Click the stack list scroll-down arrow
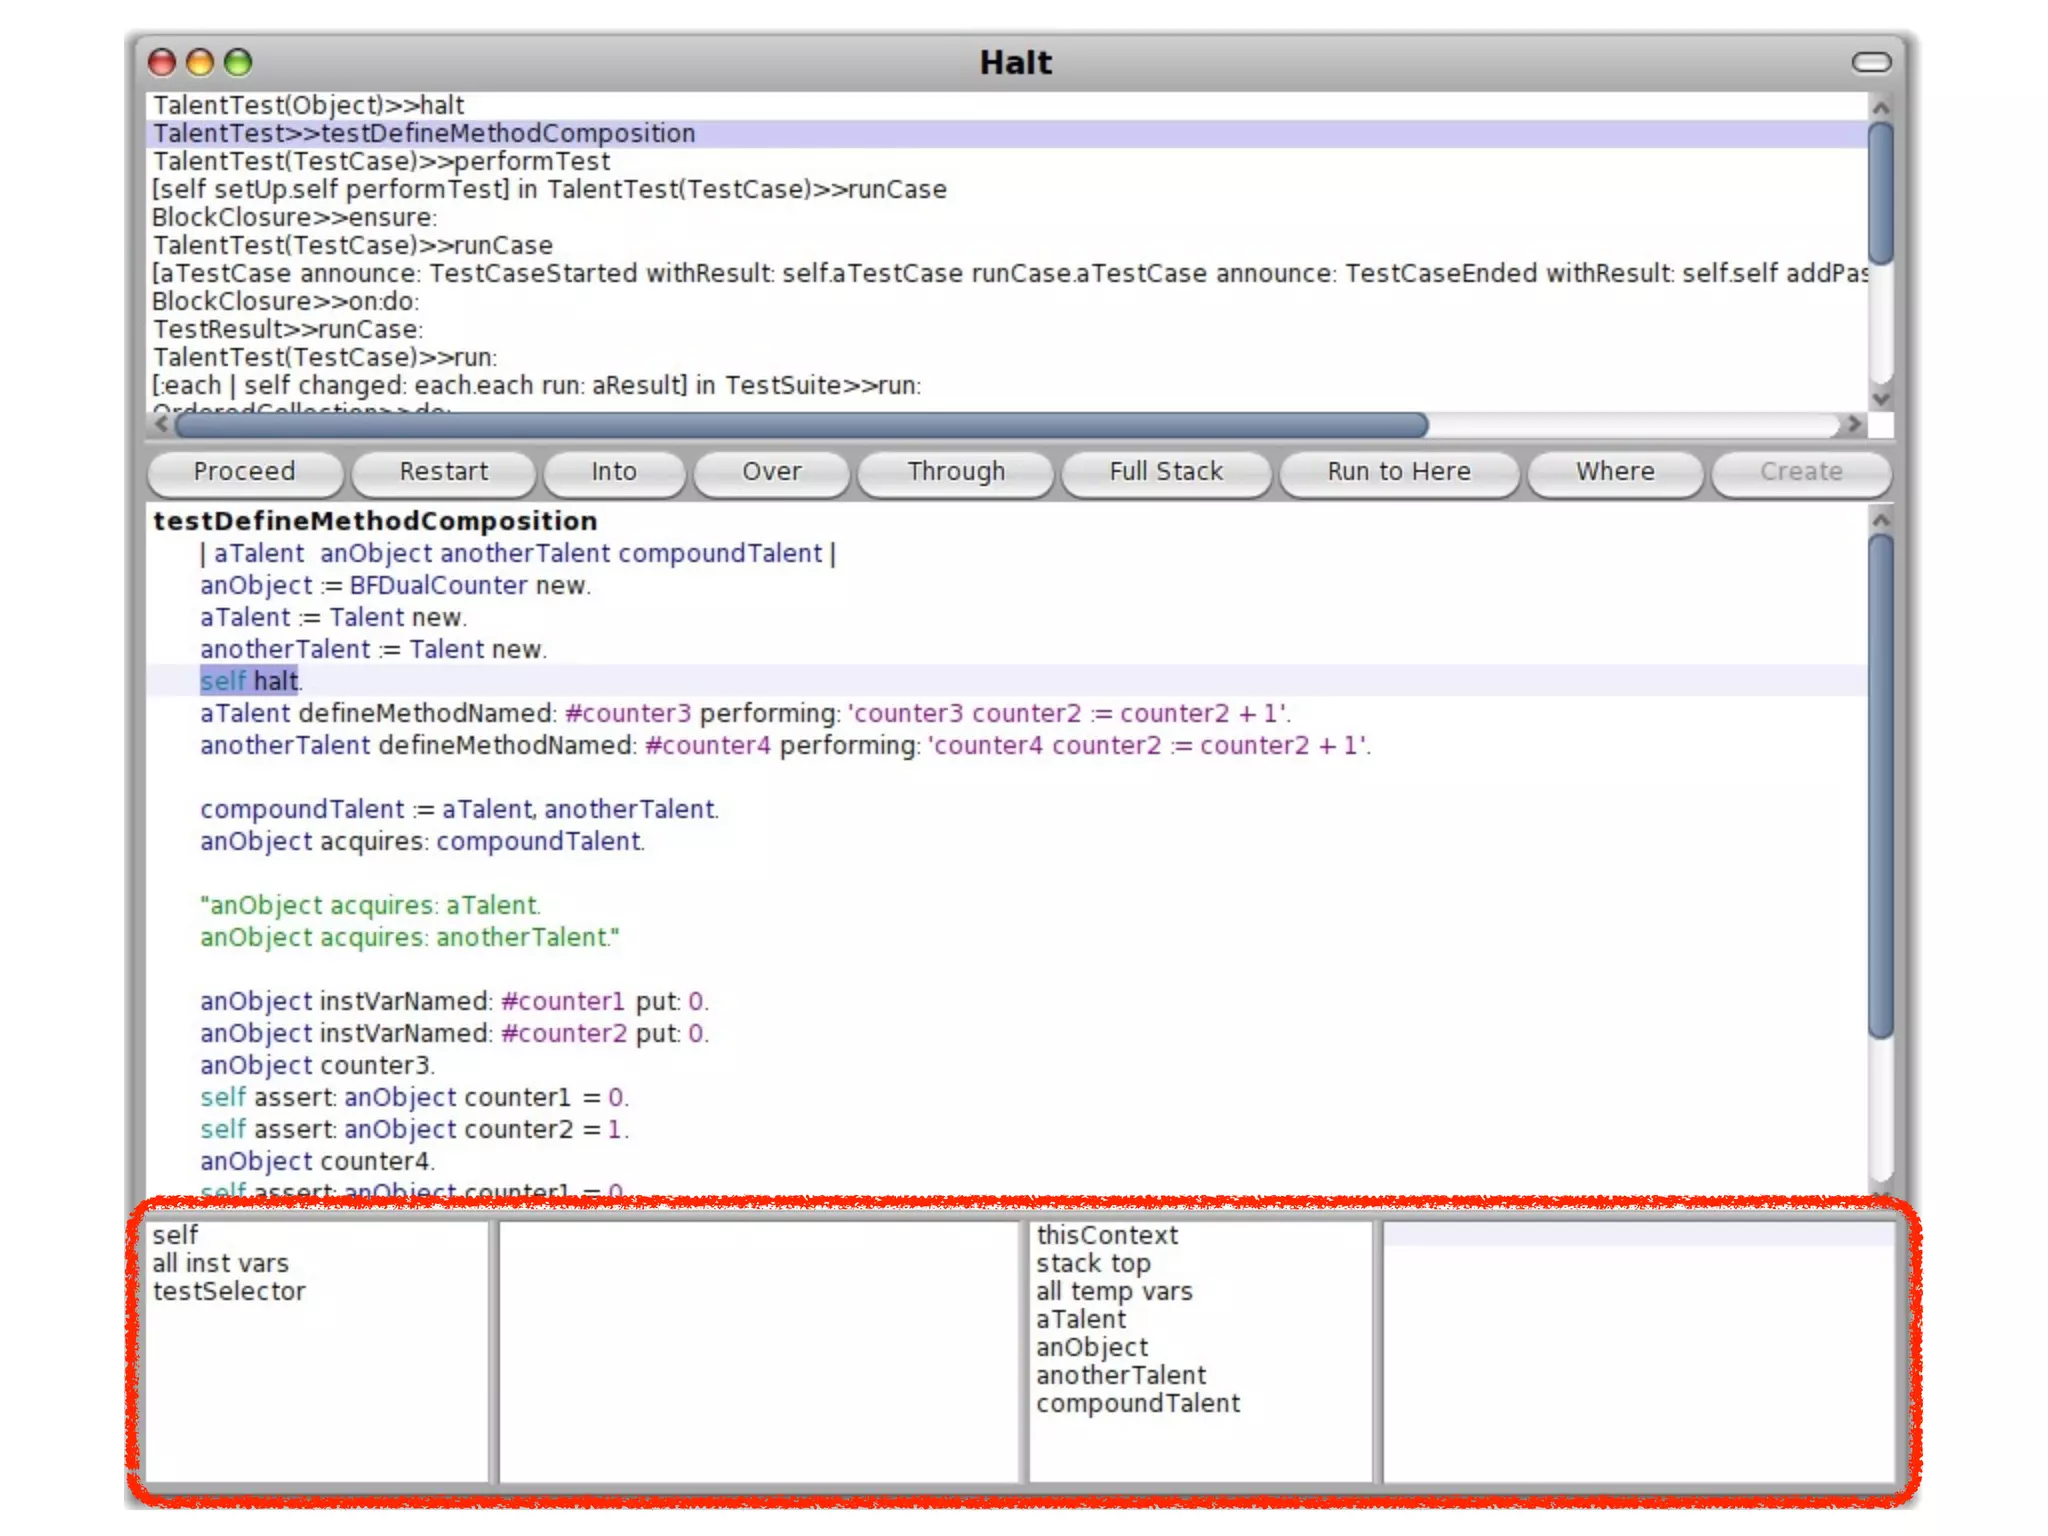Viewport: 2048px width, 1536px height. [x=1880, y=398]
